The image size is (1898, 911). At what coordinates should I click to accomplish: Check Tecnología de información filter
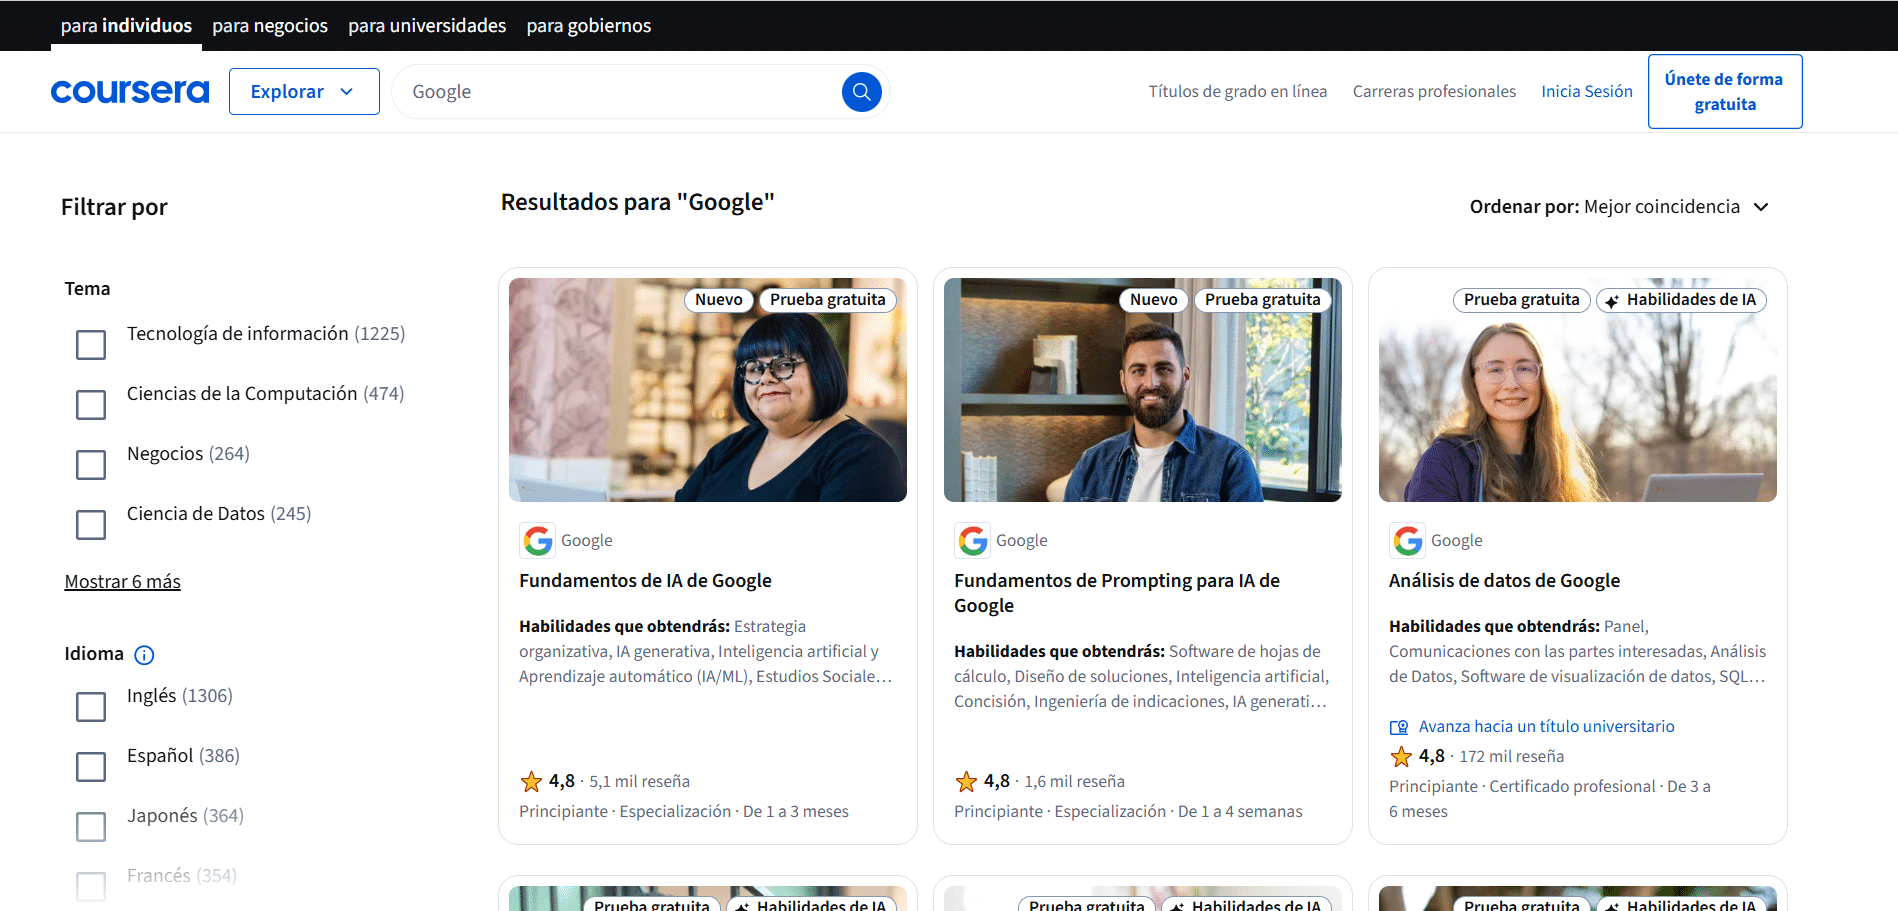pos(91,345)
